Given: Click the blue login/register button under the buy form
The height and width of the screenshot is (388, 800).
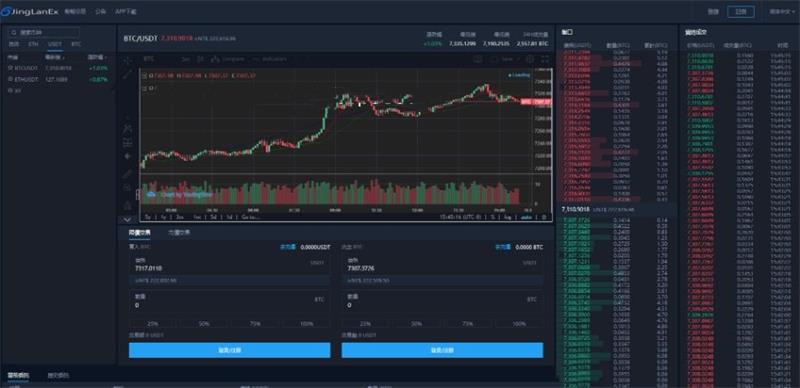Looking at the screenshot, I should point(230,350).
